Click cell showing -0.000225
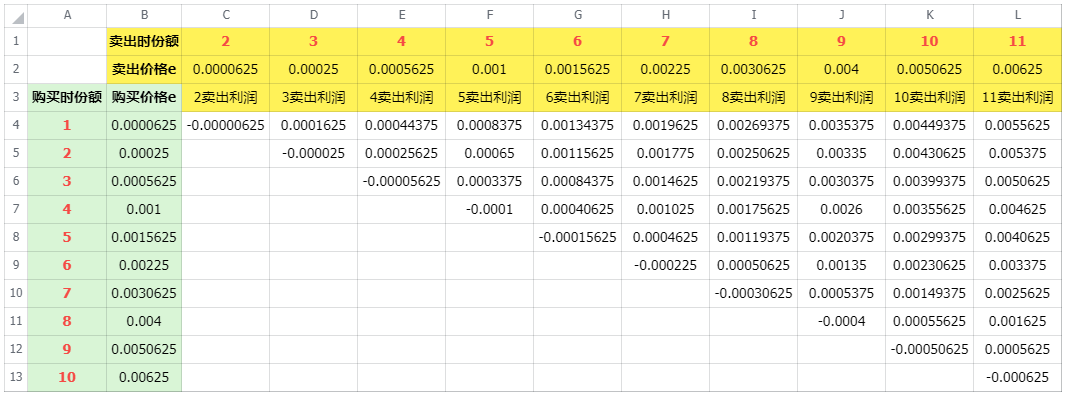 (665, 265)
